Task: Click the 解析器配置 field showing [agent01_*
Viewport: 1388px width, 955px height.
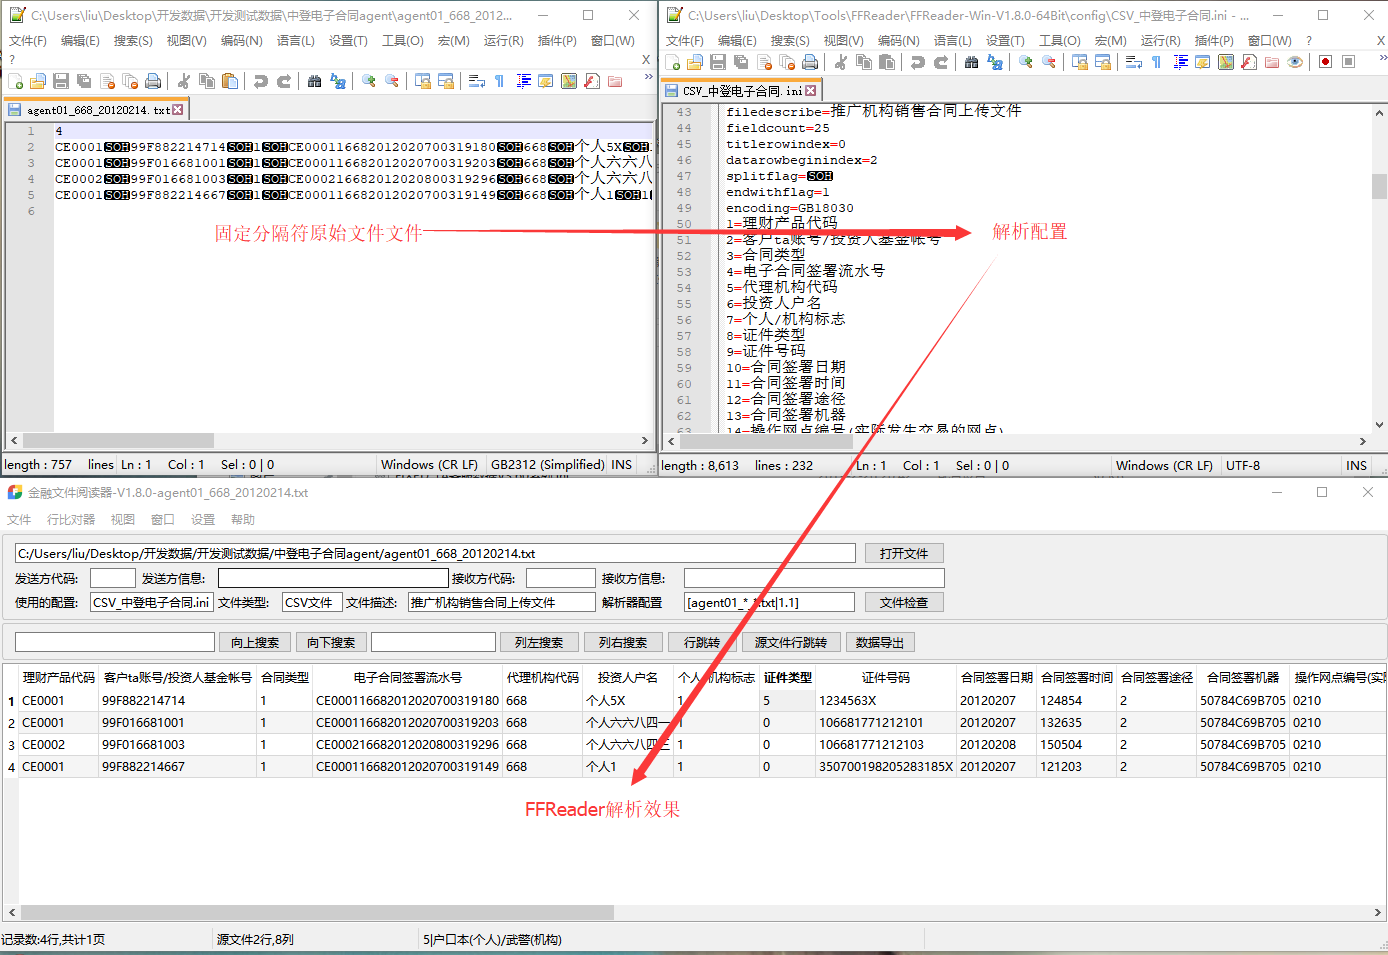Action: tap(769, 602)
